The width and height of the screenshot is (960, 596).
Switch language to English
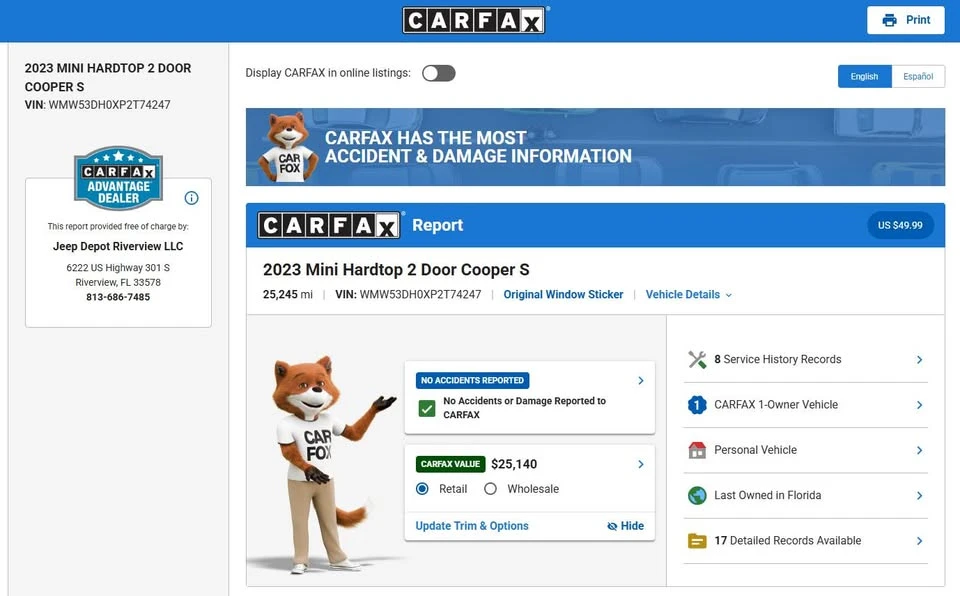click(864, 77)
